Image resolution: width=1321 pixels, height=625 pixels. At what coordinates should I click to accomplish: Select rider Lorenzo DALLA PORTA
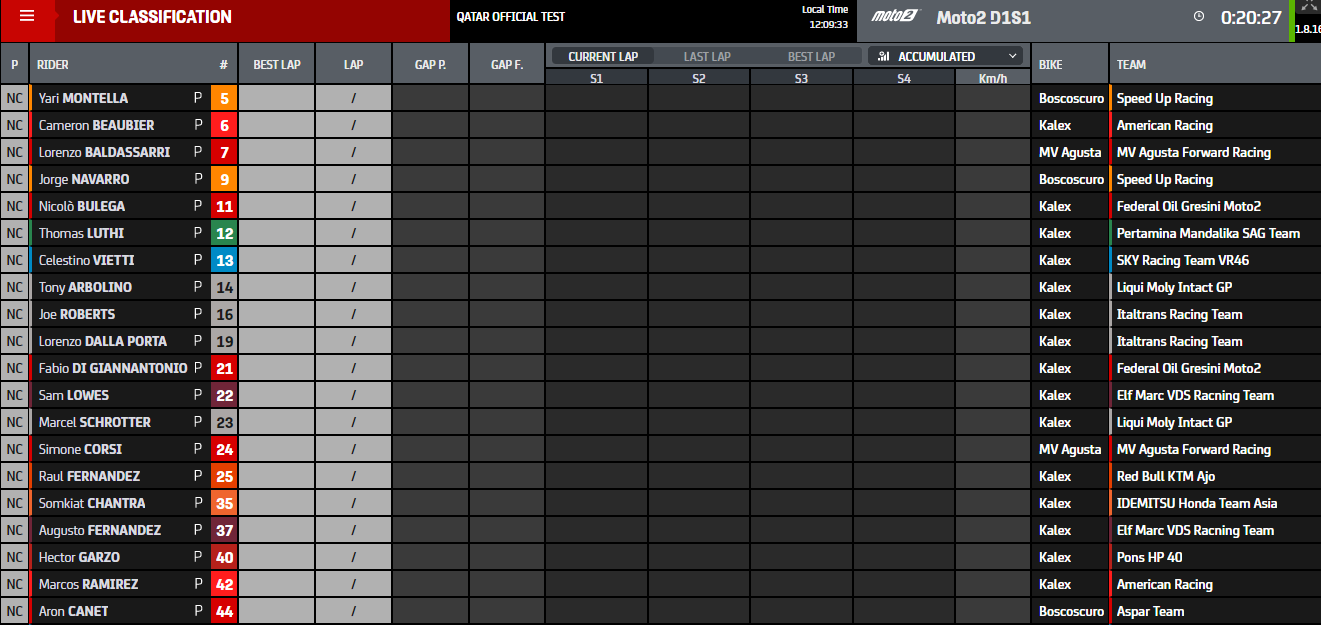pos(103,341)
